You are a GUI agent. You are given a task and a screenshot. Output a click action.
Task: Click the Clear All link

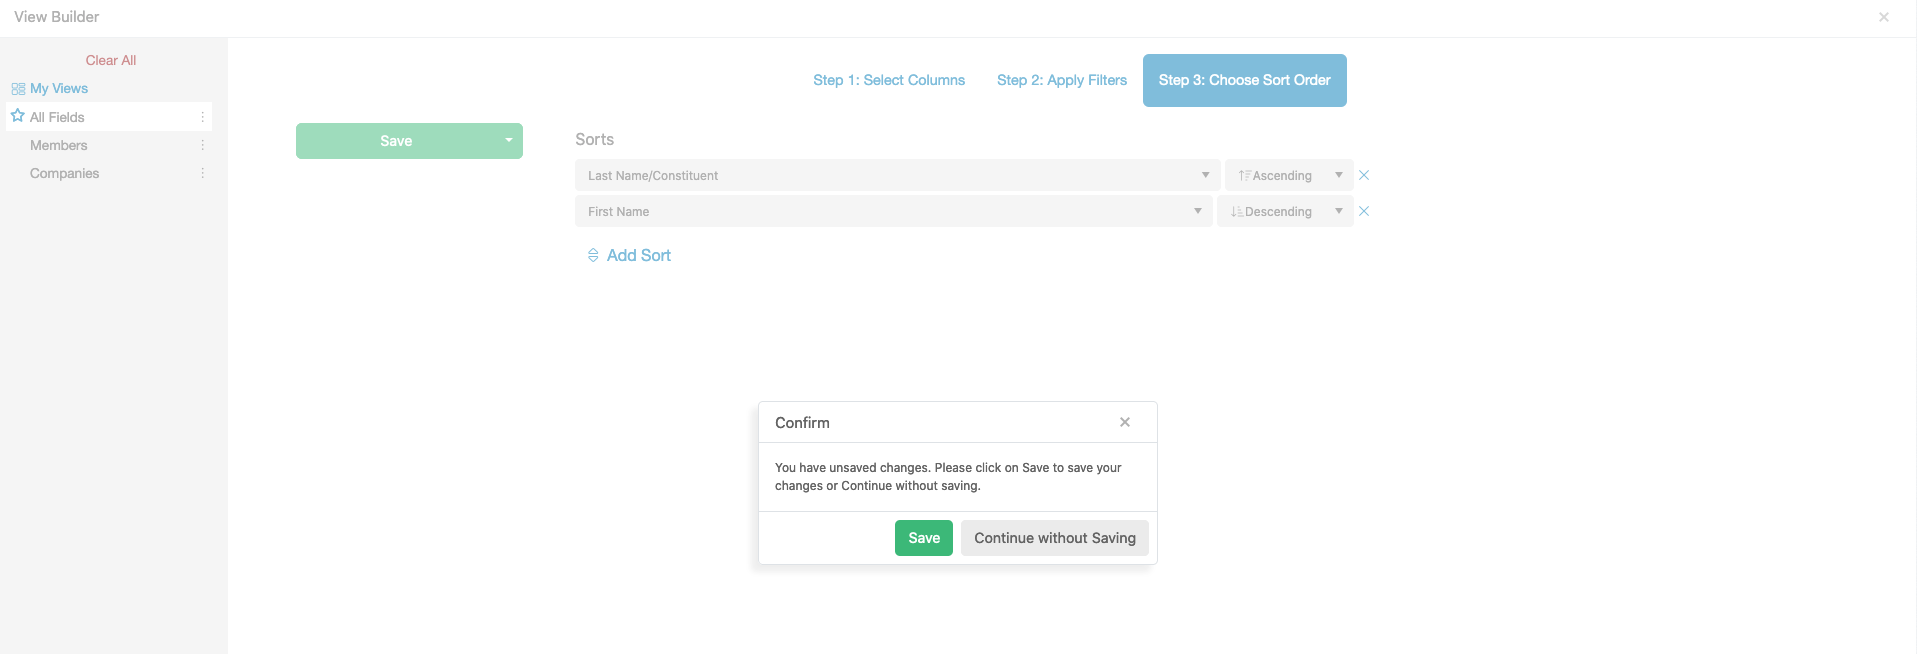[x=111, y=60]
